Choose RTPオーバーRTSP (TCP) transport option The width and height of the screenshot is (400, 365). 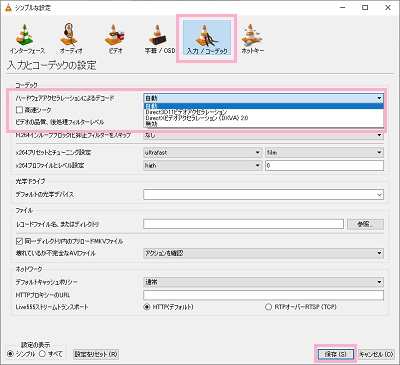point(268,307)
